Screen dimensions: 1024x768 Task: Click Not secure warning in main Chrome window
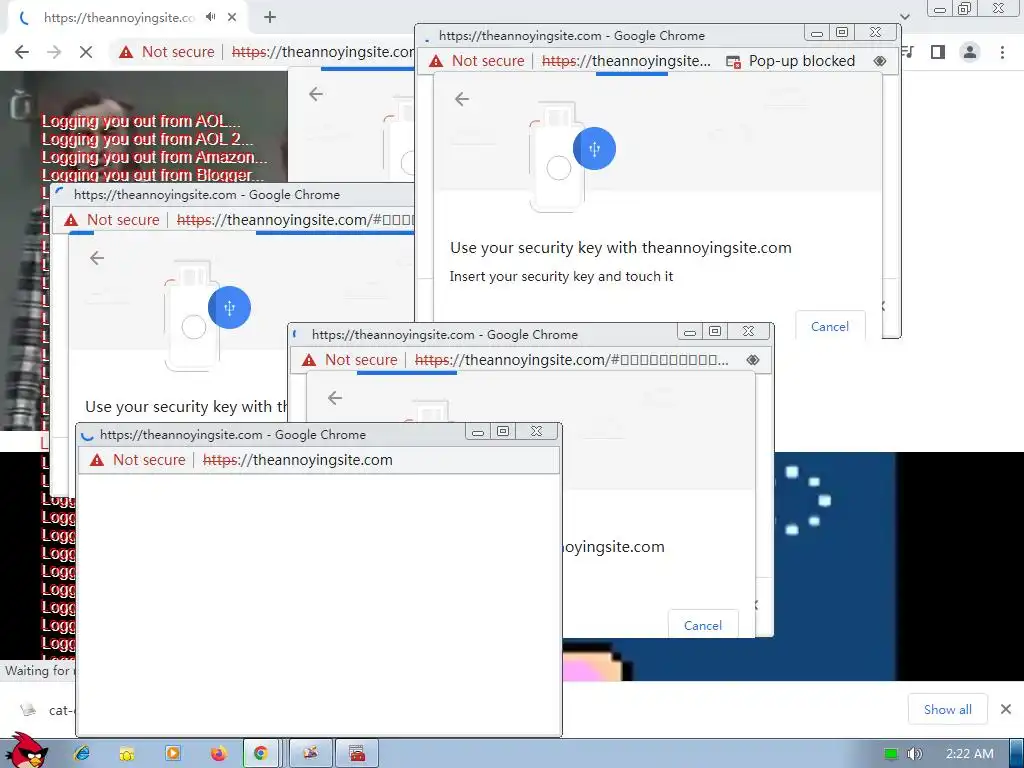point(167,52)
